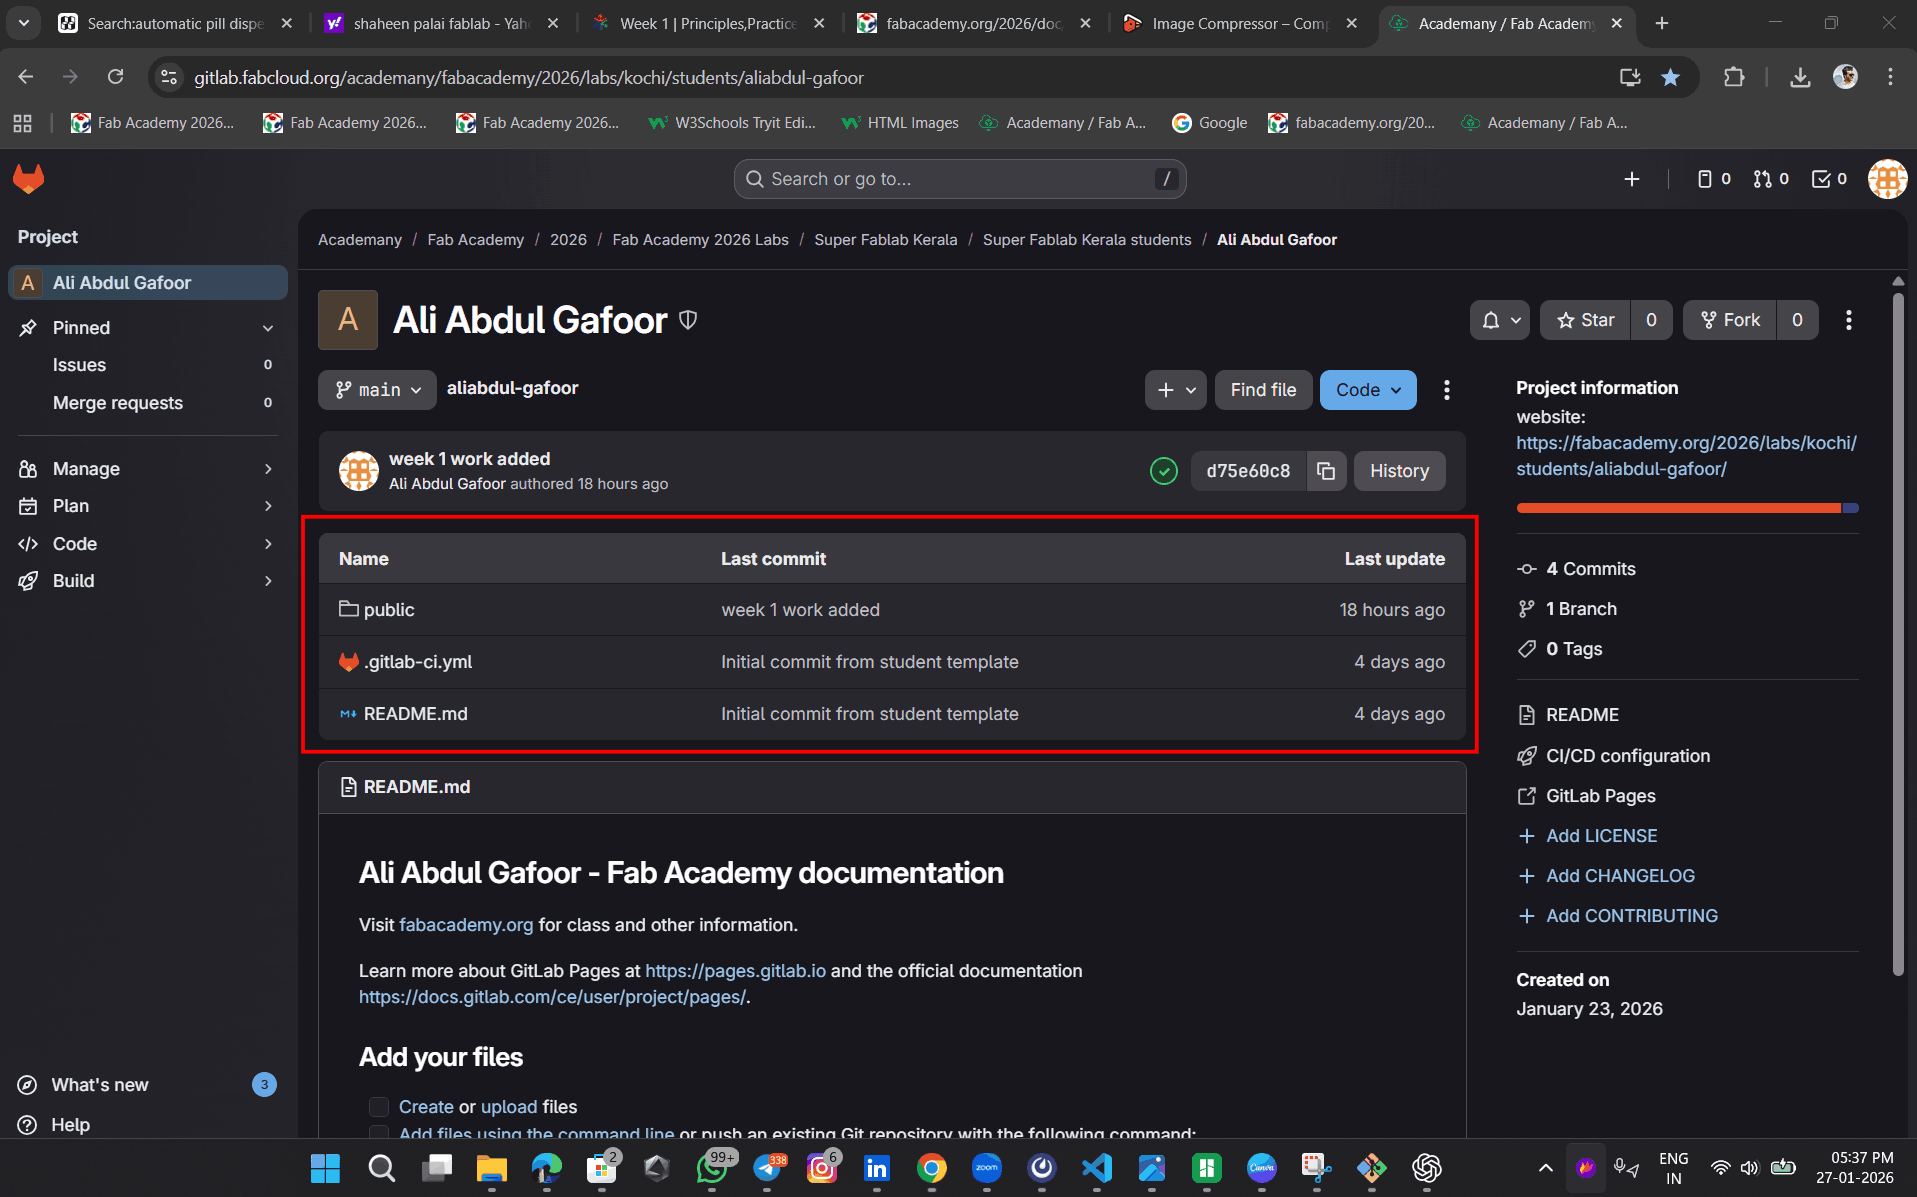Reload the page
1917x1197 pixels.
point(116,77)
